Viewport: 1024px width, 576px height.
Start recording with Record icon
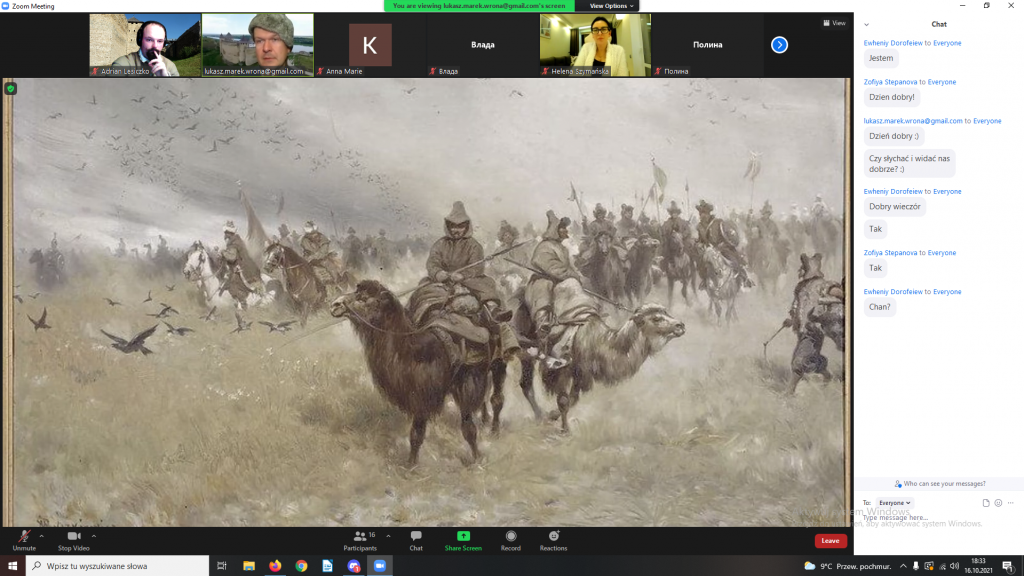point(511,537)
